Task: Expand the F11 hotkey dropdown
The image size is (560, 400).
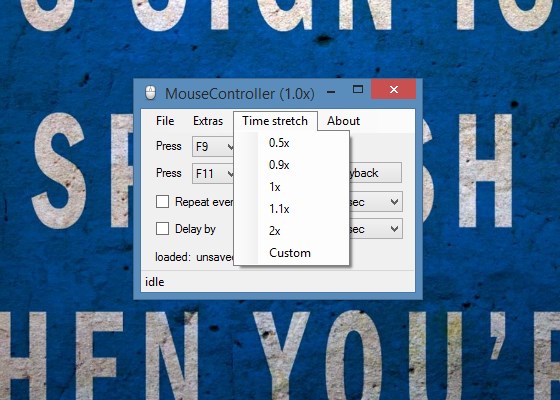Action: coord(213,174)
